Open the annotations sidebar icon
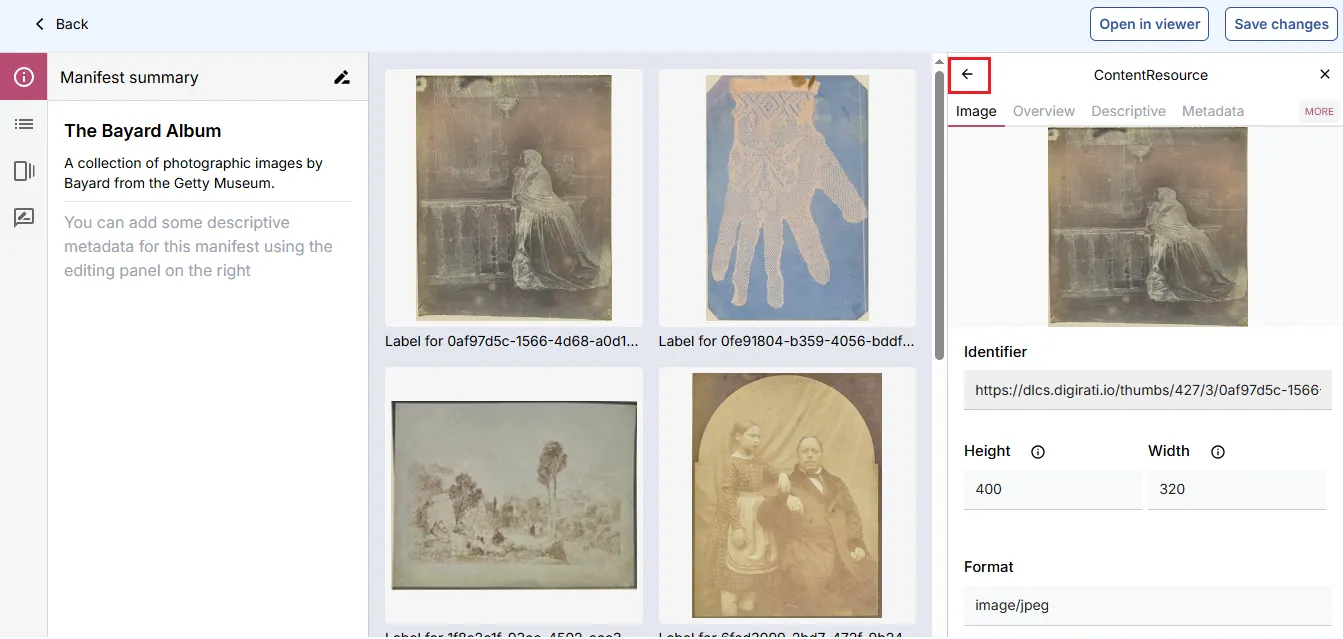 [x=24, y=217]
